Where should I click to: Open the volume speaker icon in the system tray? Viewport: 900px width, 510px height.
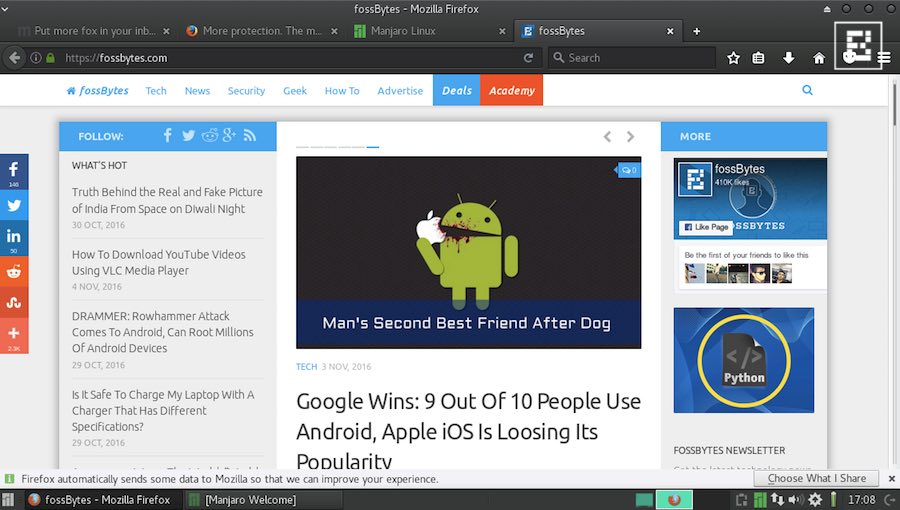pyautogui.click(x=796, y=500)
